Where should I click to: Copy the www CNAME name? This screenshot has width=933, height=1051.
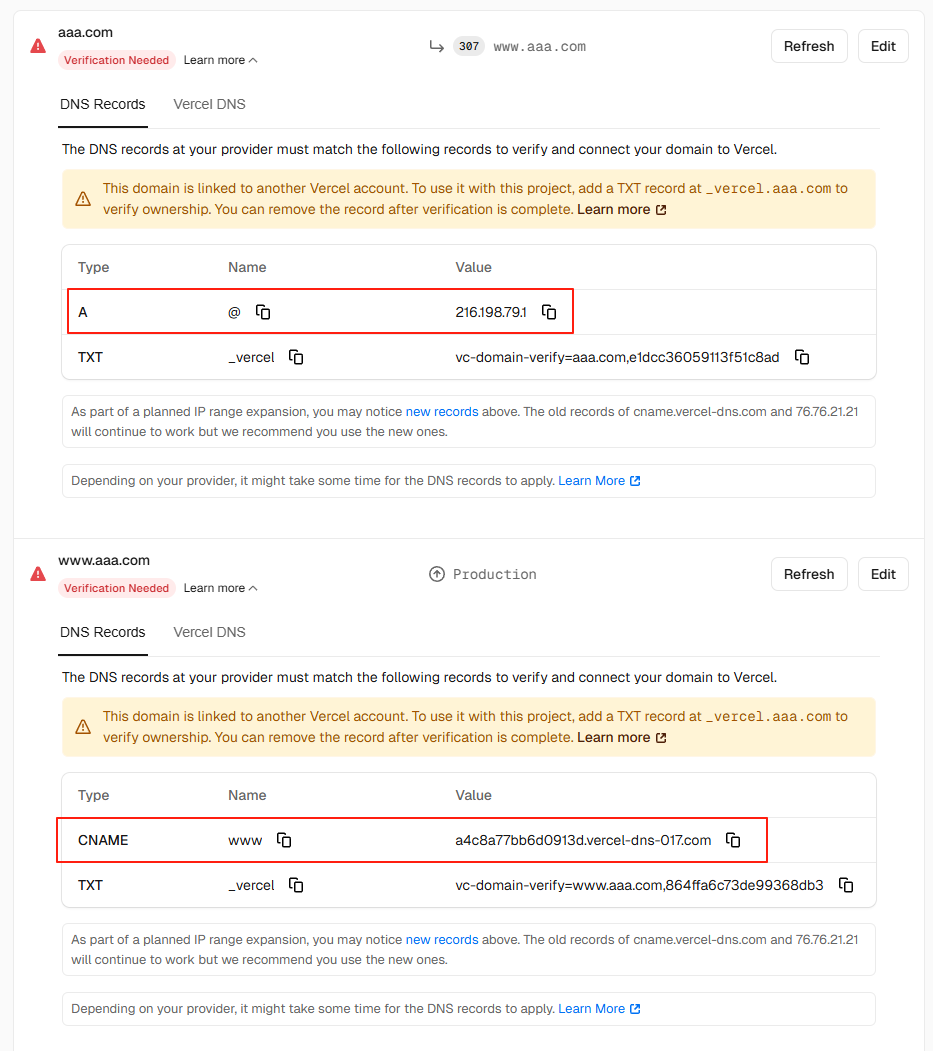[x=284, y=840]
